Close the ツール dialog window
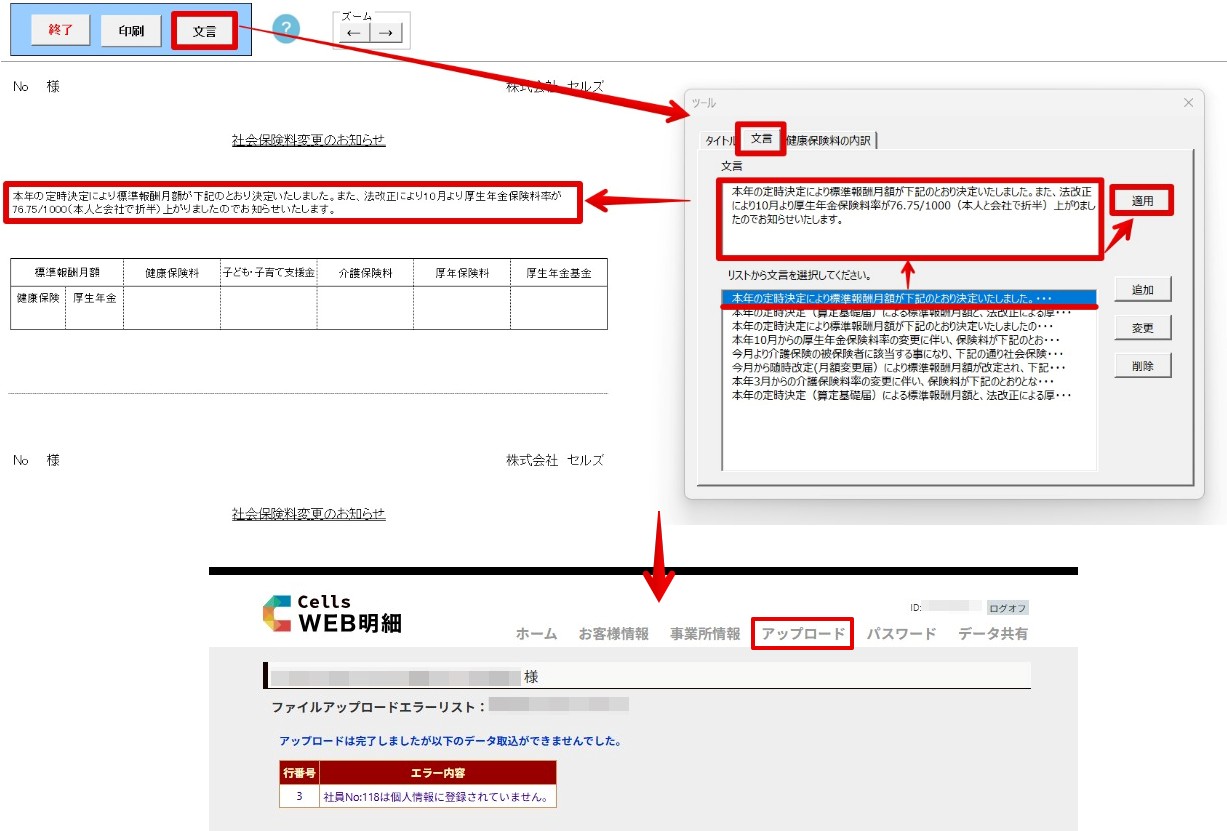The height and width of the screenshot is (831, 1227). click(x=1188, y=102)
